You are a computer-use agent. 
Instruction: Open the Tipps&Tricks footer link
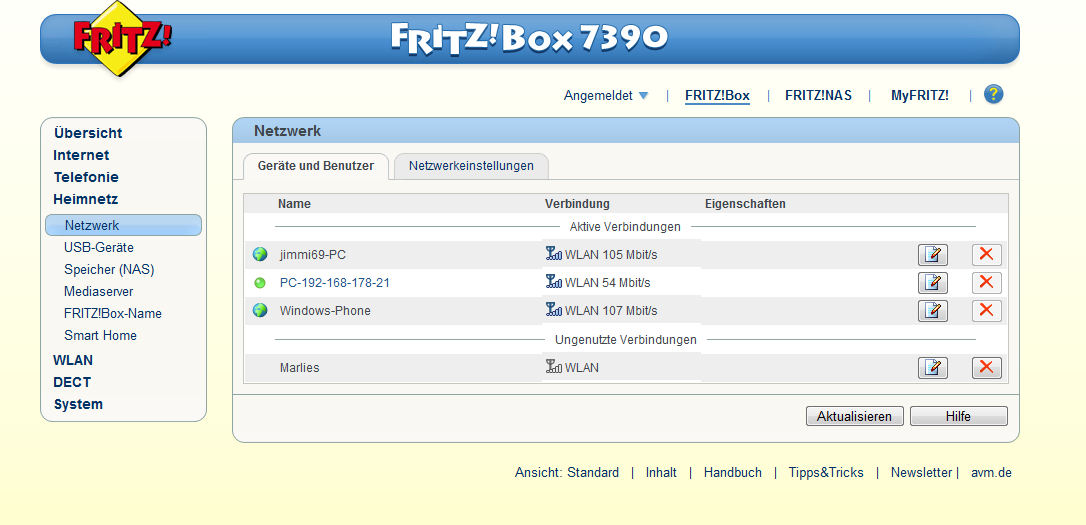coord(826,472)
